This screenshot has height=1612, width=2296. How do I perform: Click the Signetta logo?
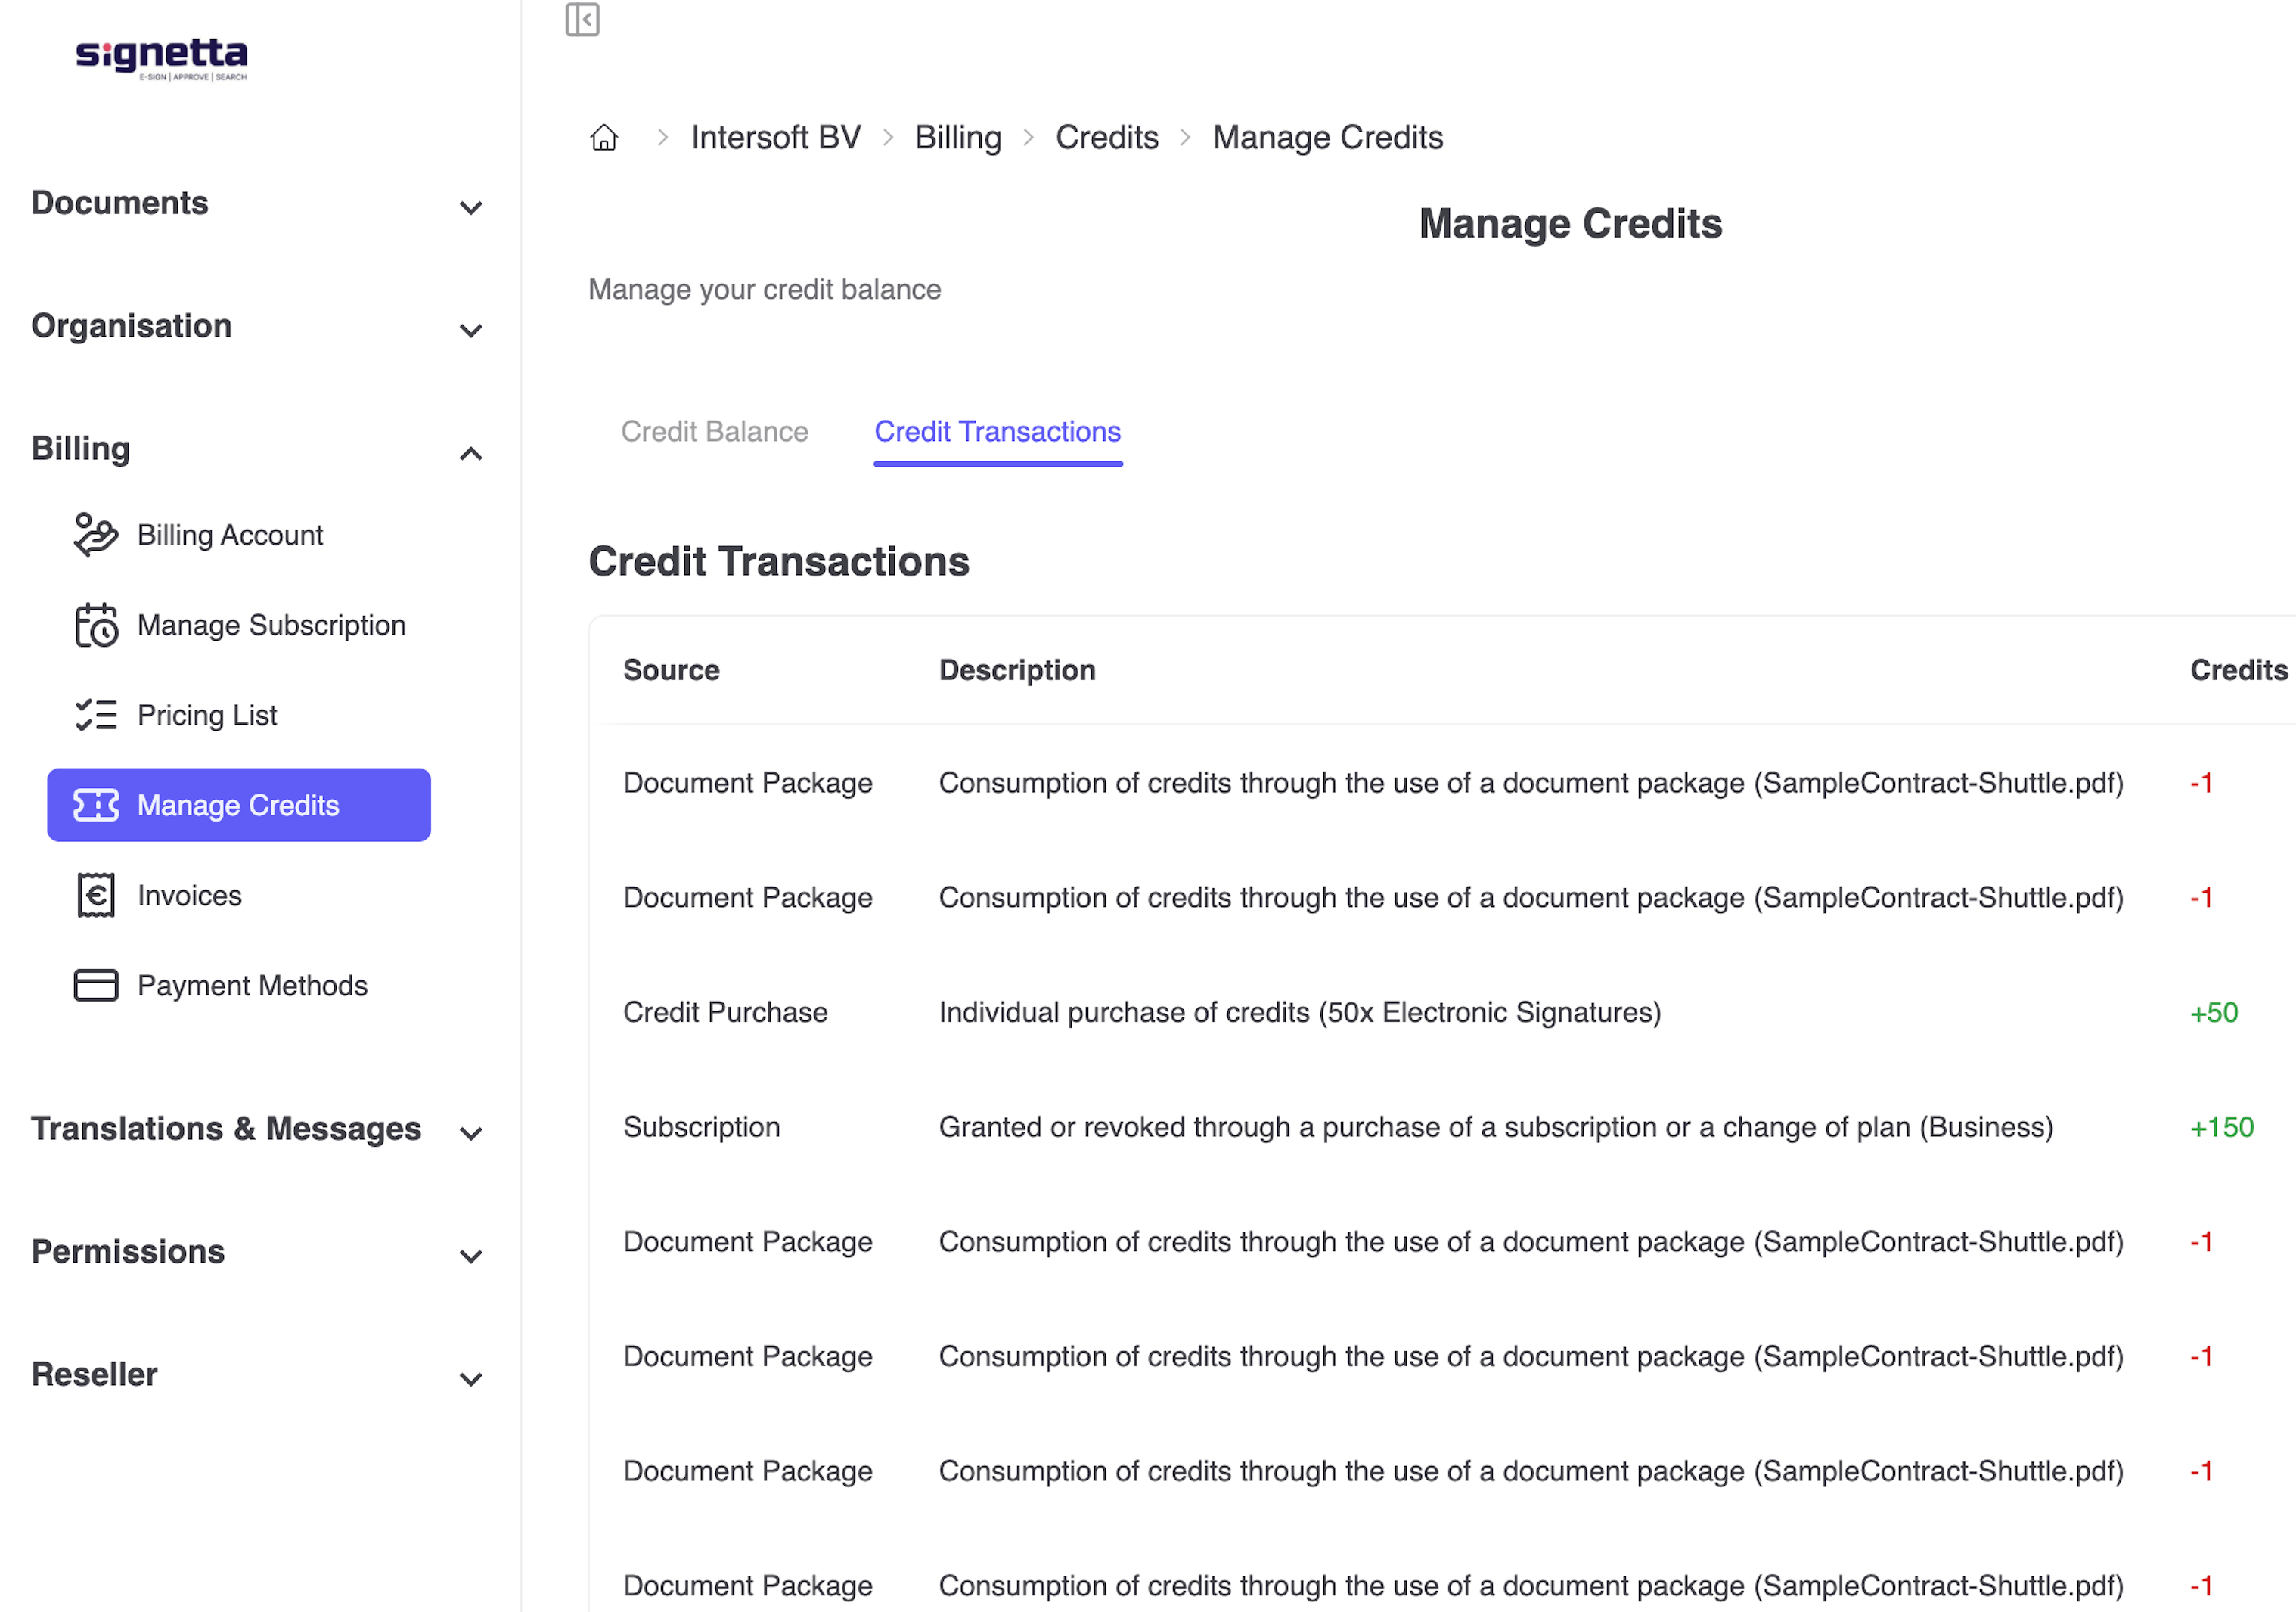(162, 59)
